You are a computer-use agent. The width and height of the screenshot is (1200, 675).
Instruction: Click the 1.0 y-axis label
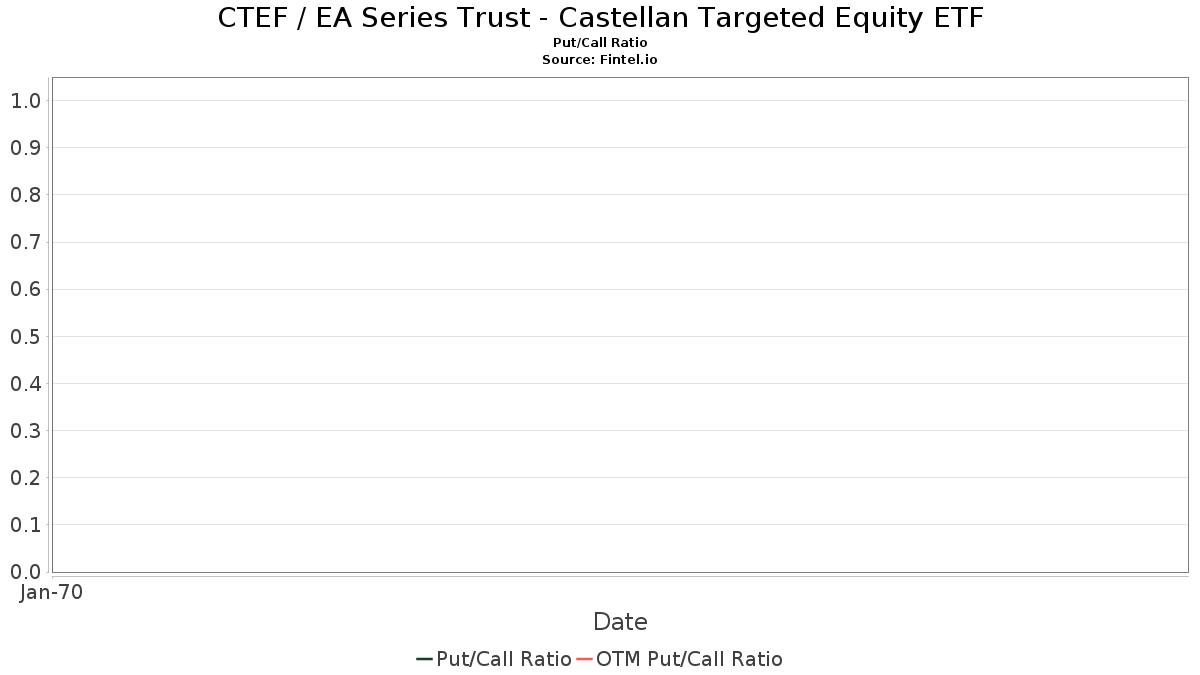(x=26, y=100)
